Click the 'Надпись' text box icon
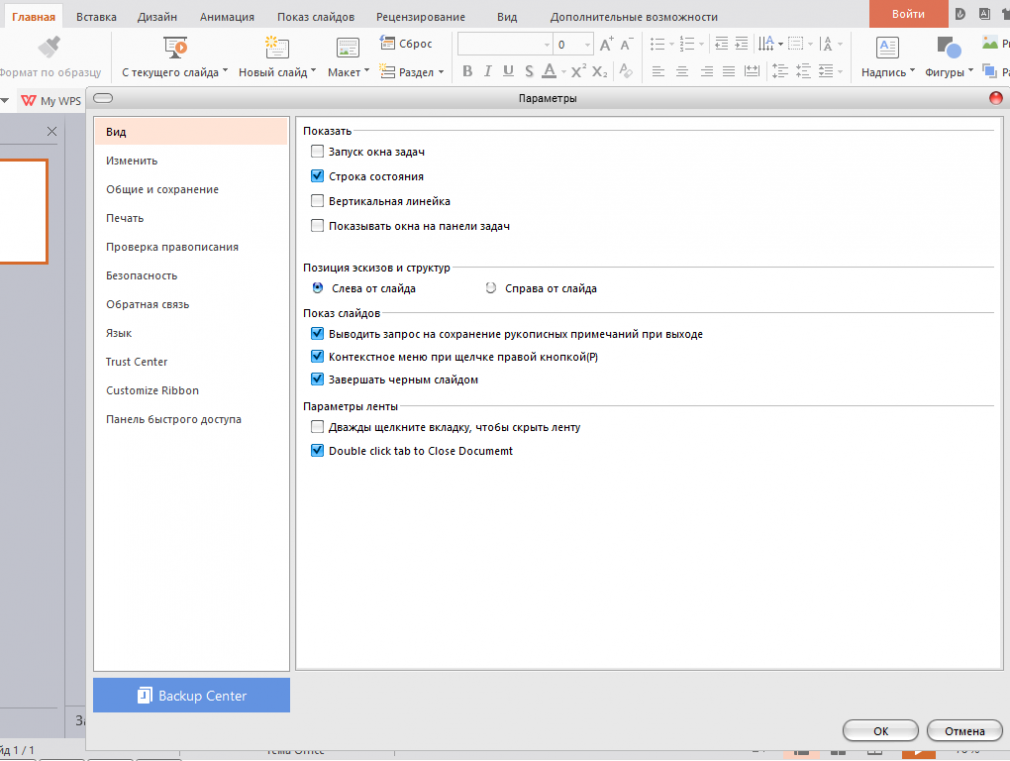Screen dimensions: 1010x761 [x=887, y=48]
